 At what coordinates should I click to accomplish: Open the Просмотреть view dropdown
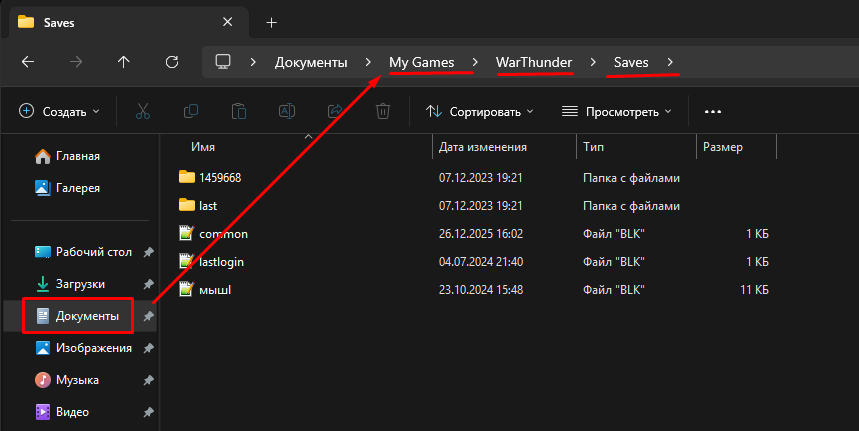[x=616, y=111]
